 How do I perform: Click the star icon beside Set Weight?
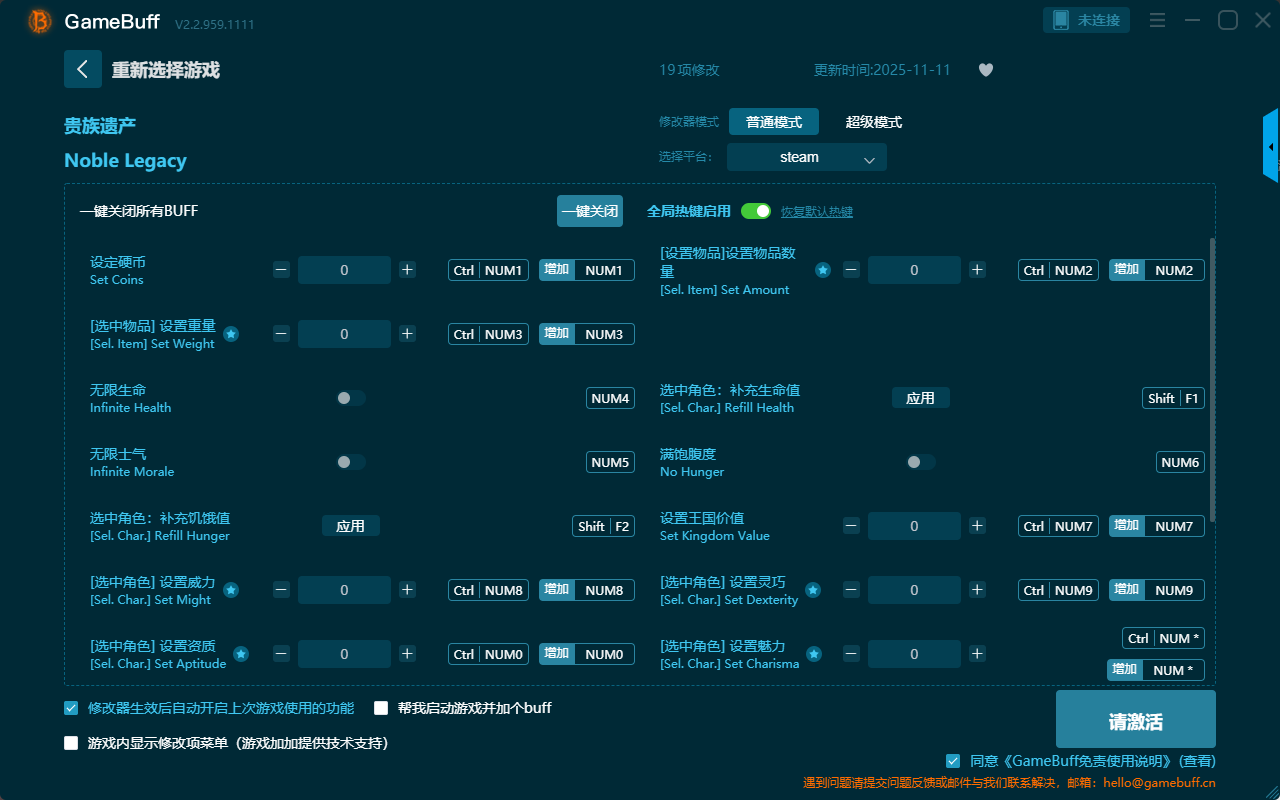(x=231, y=334)
